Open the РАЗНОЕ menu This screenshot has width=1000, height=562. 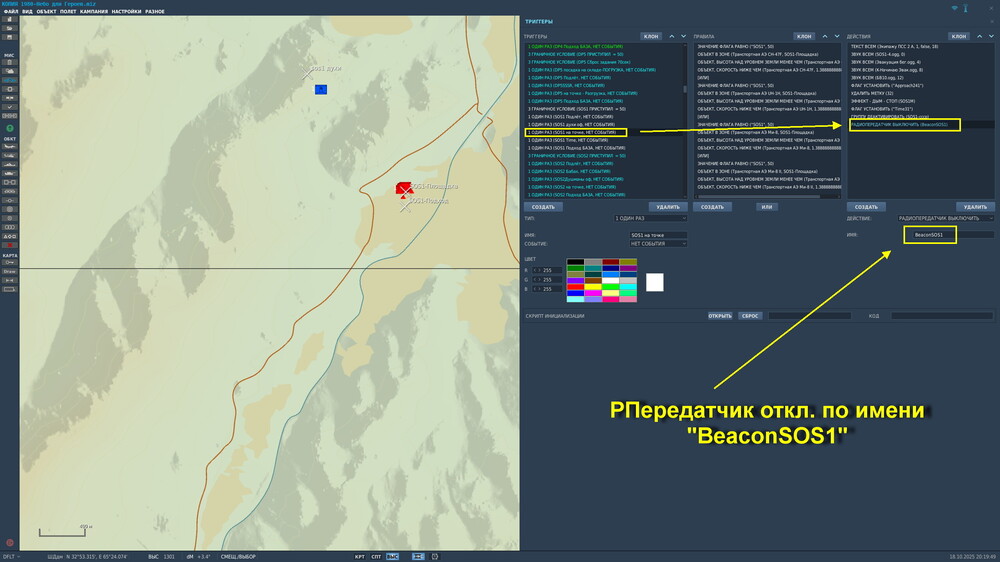coord(155,11)
